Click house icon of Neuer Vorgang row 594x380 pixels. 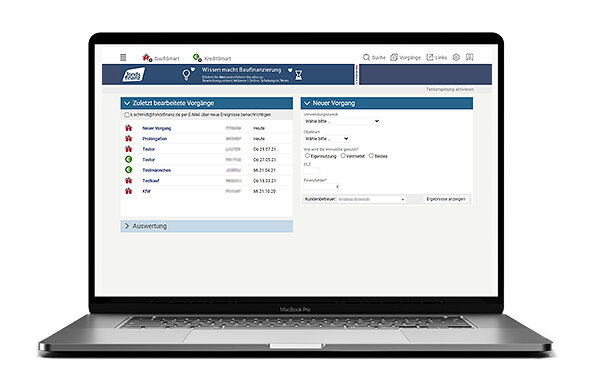(x=128, y=128)
